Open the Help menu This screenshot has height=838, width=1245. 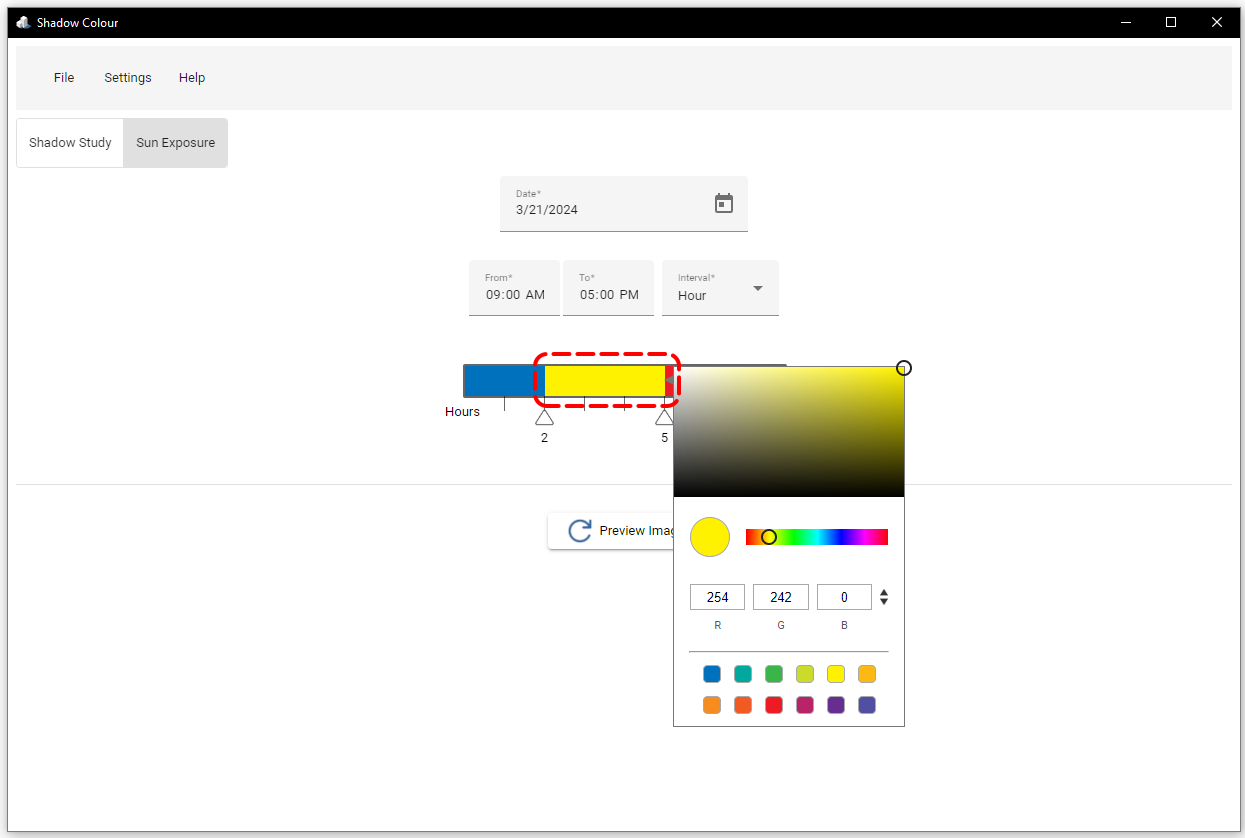tap(191, 77)
